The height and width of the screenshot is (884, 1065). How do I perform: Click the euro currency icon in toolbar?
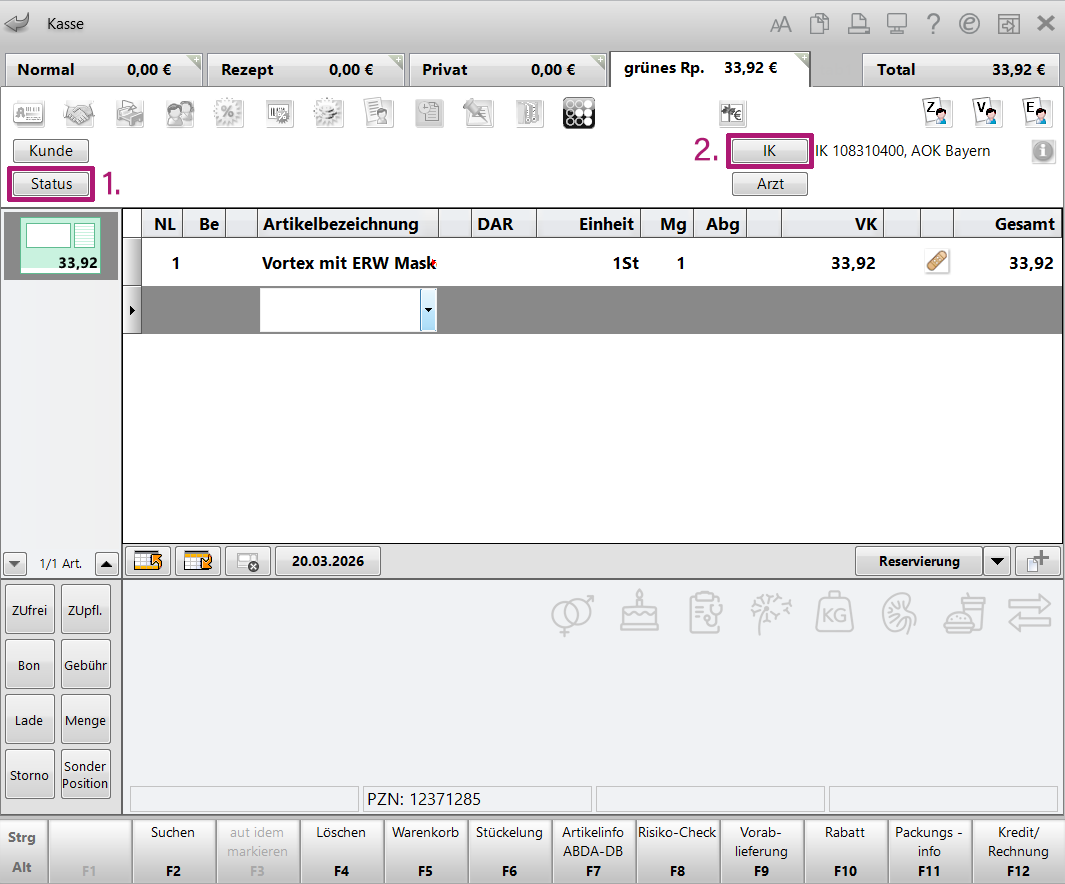click(732, 114)
